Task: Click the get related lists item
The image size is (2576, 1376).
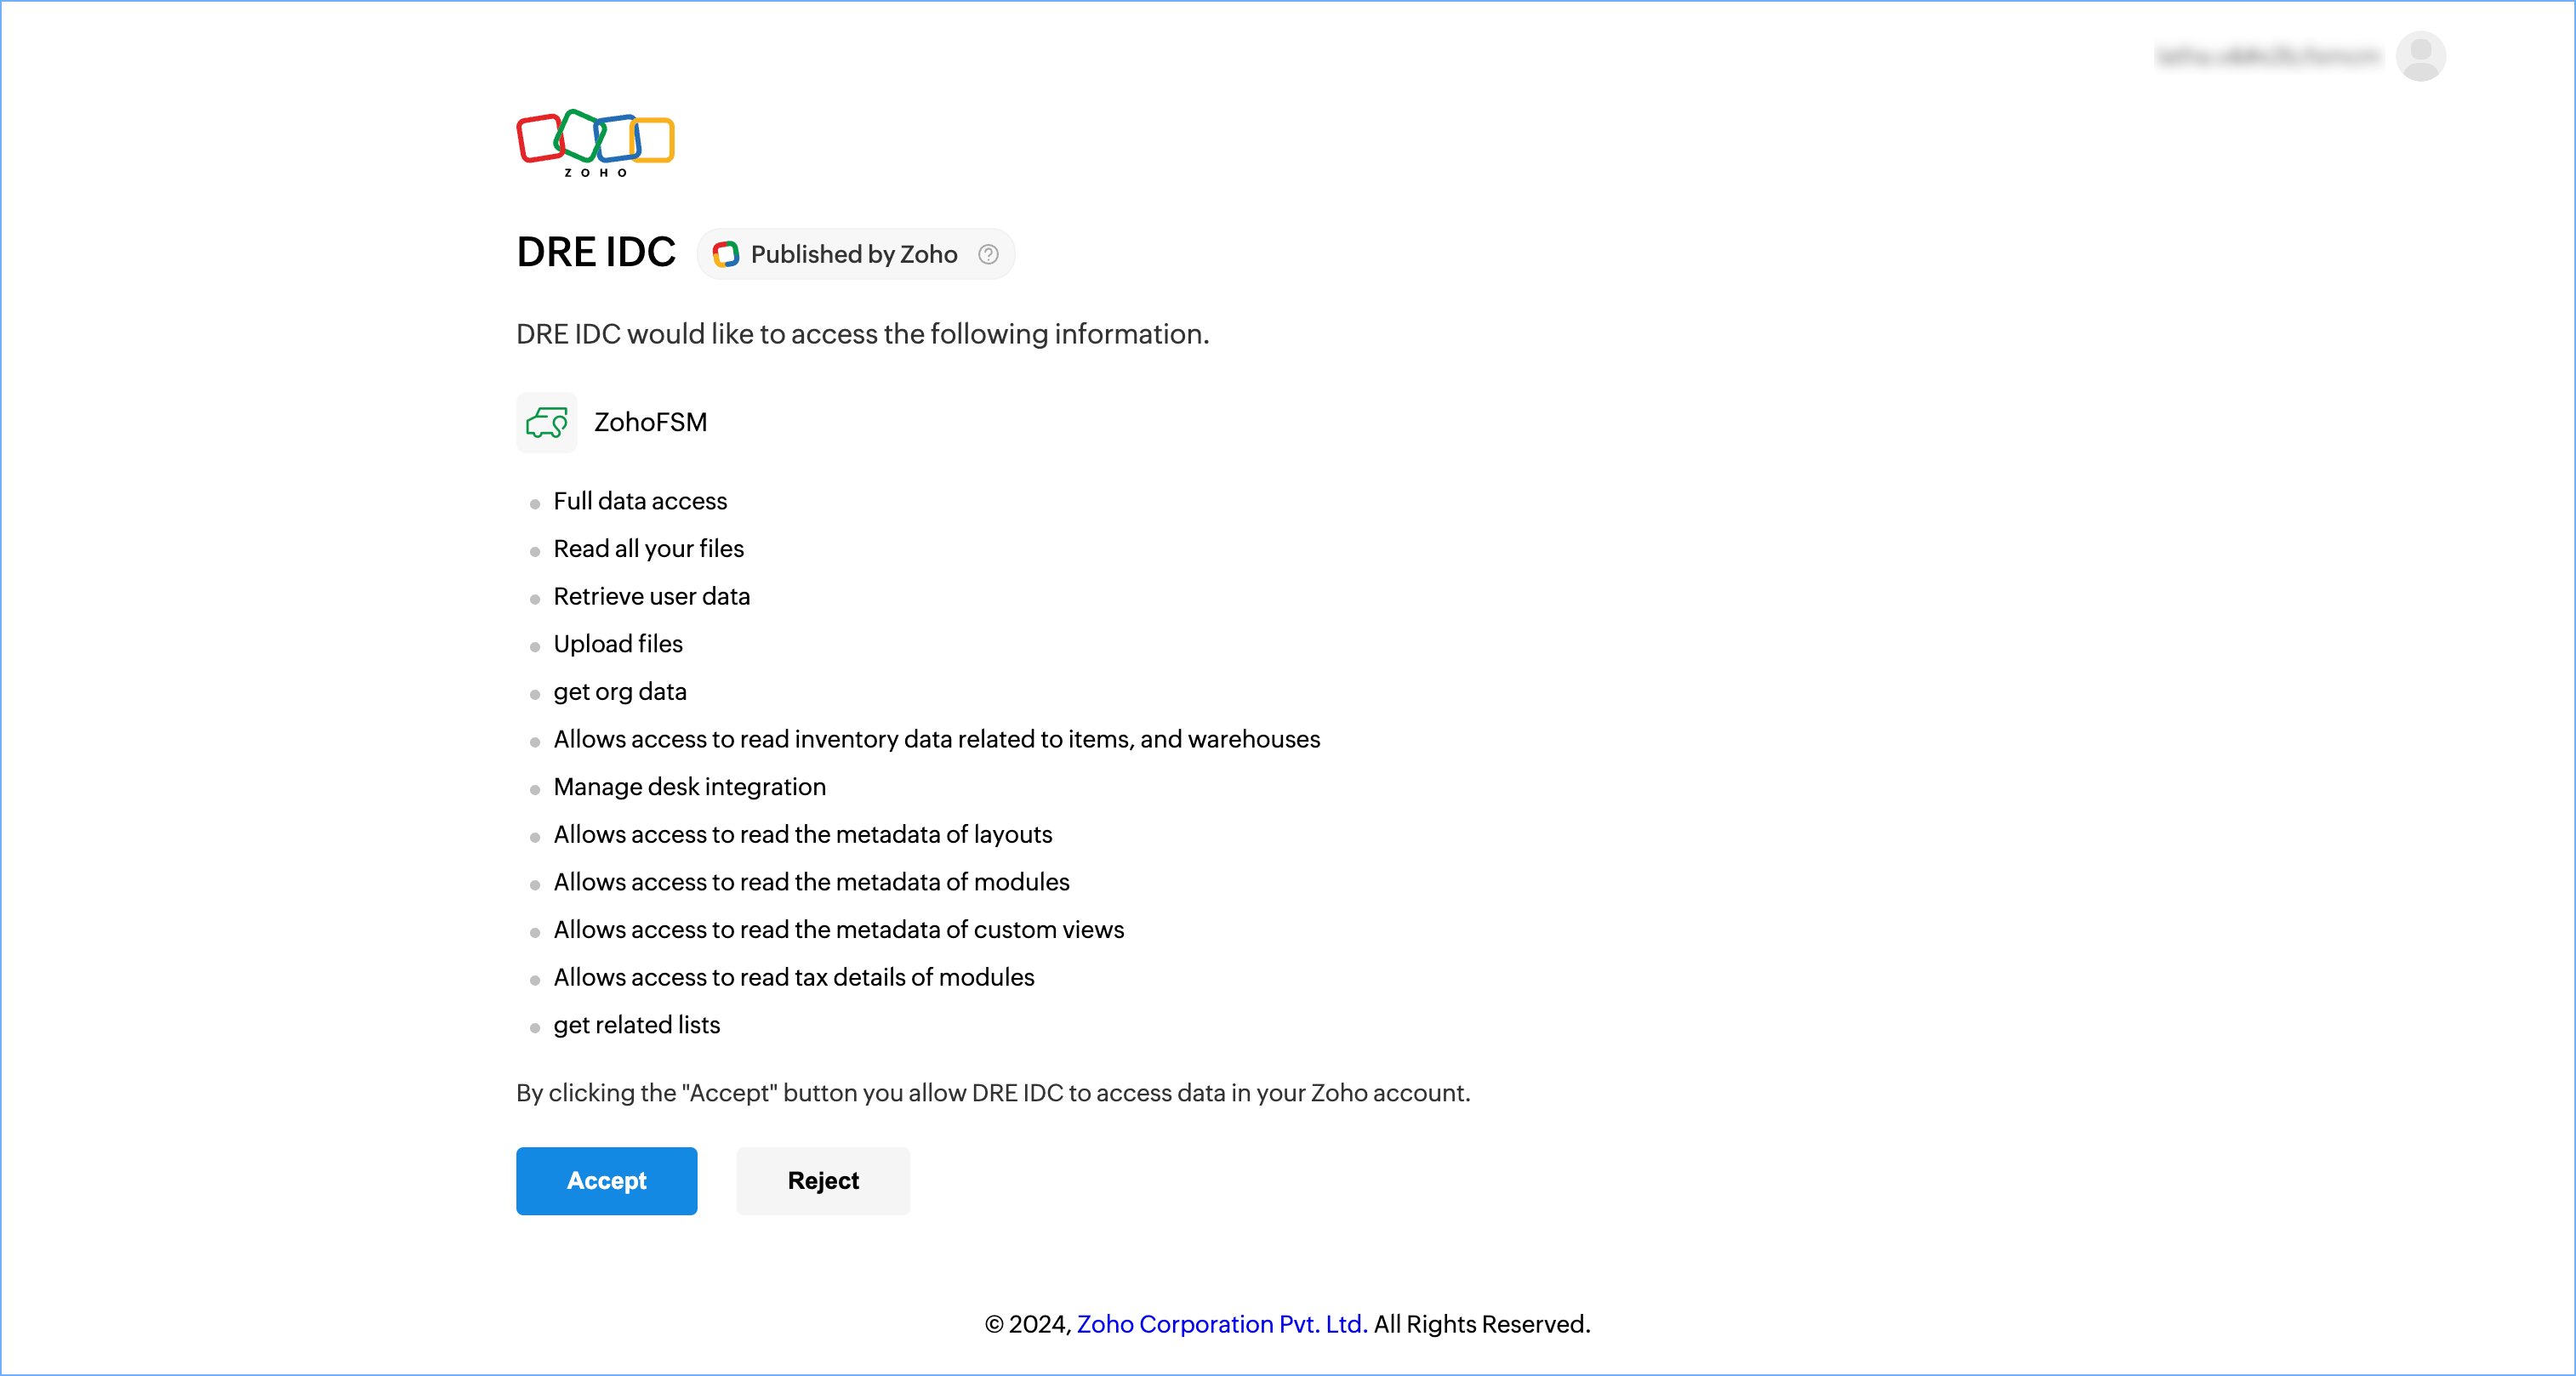Action: click(636, 1025)
